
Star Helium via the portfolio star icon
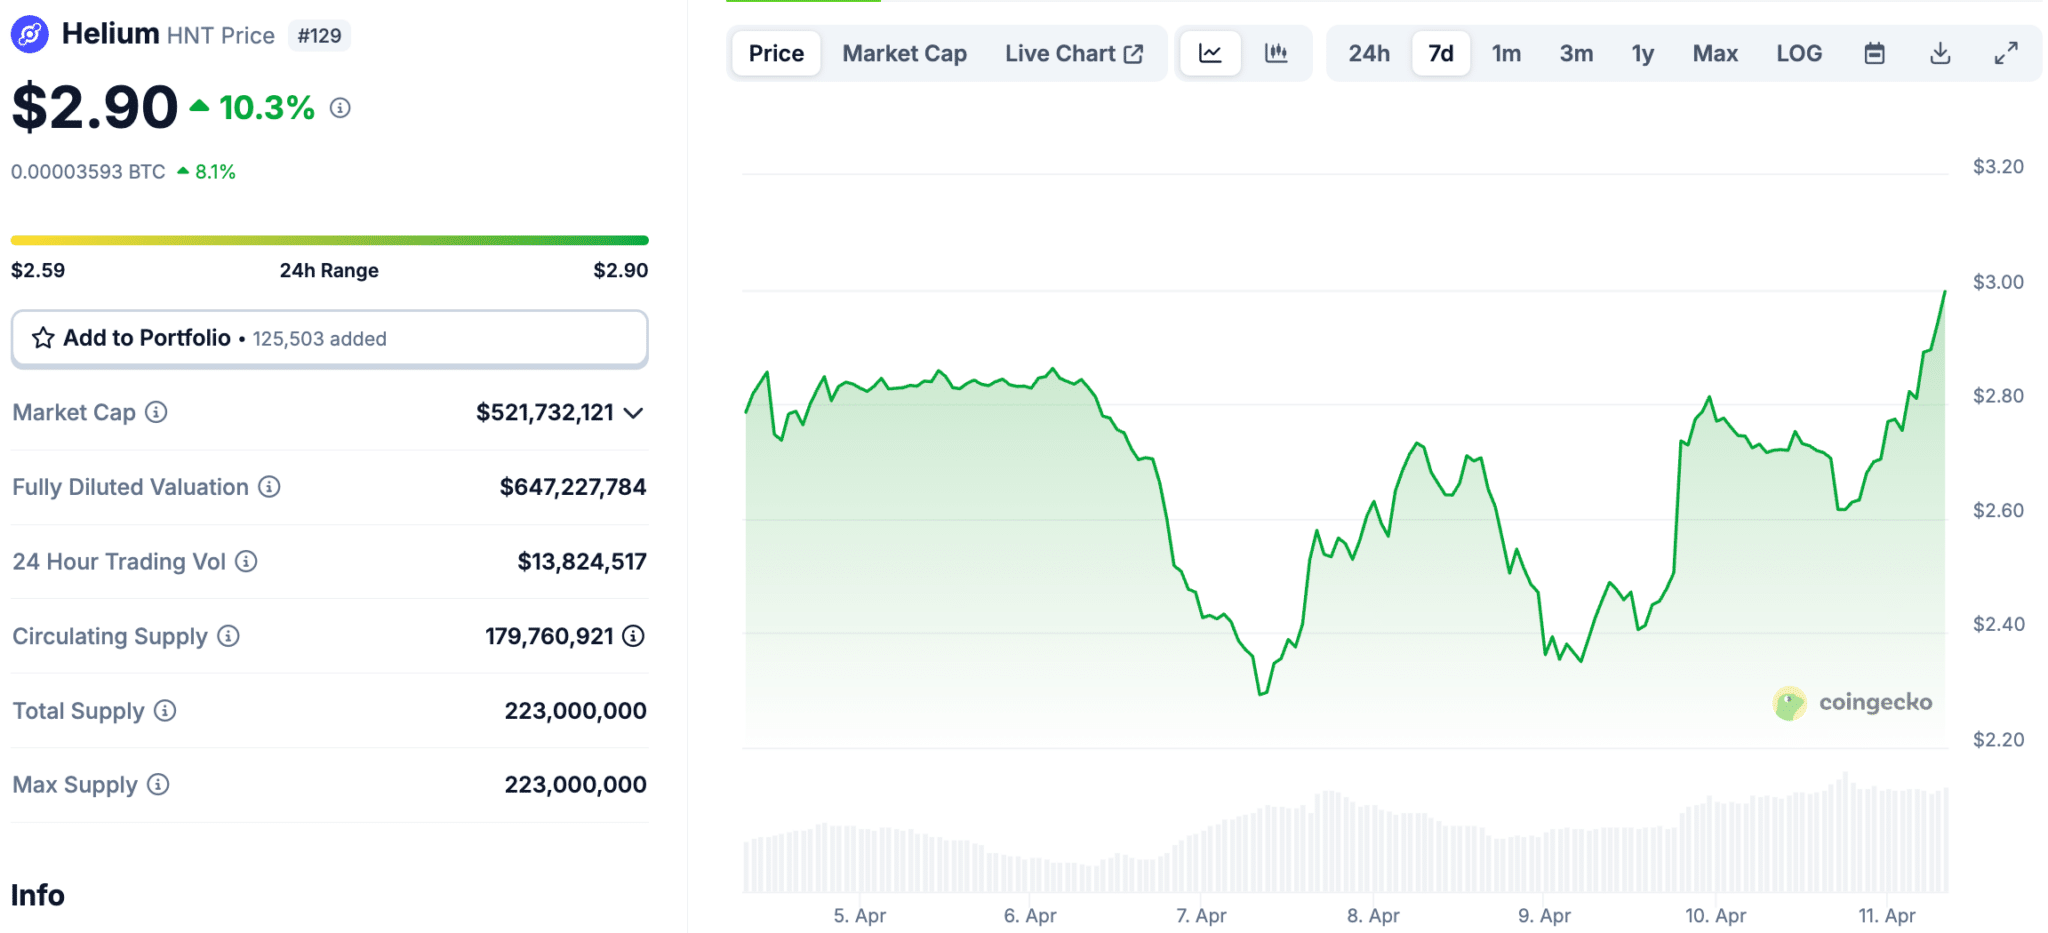tap(43, 338)
